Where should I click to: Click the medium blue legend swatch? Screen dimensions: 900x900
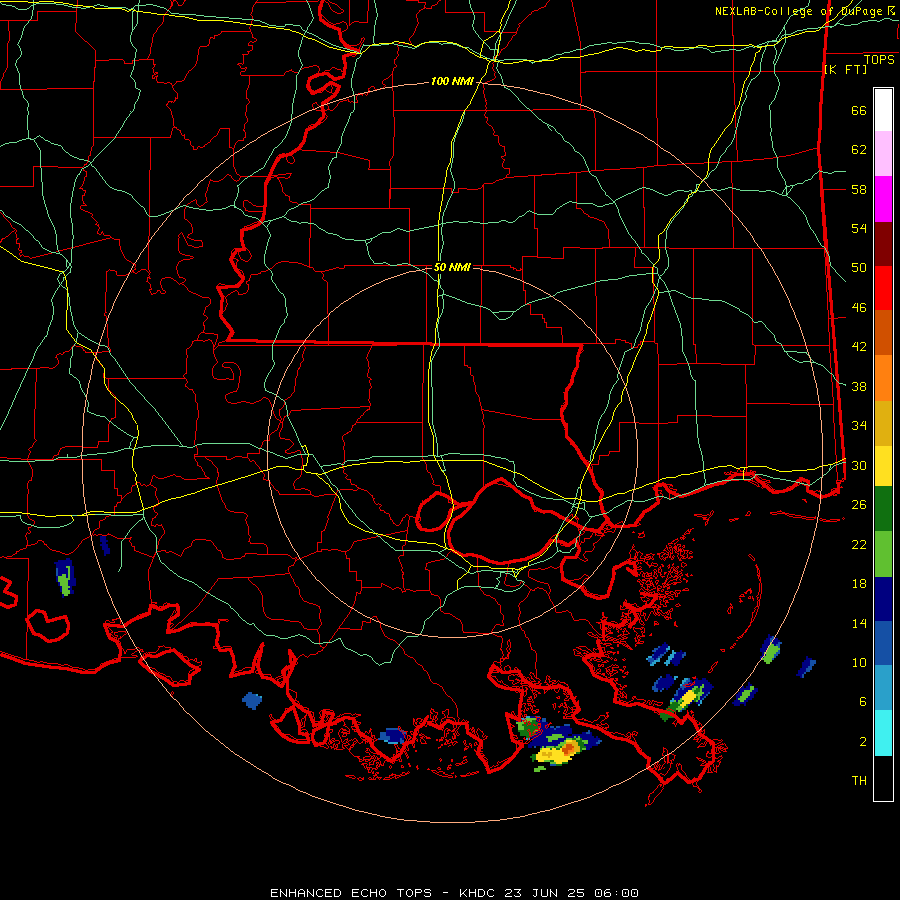pos(883,643)
